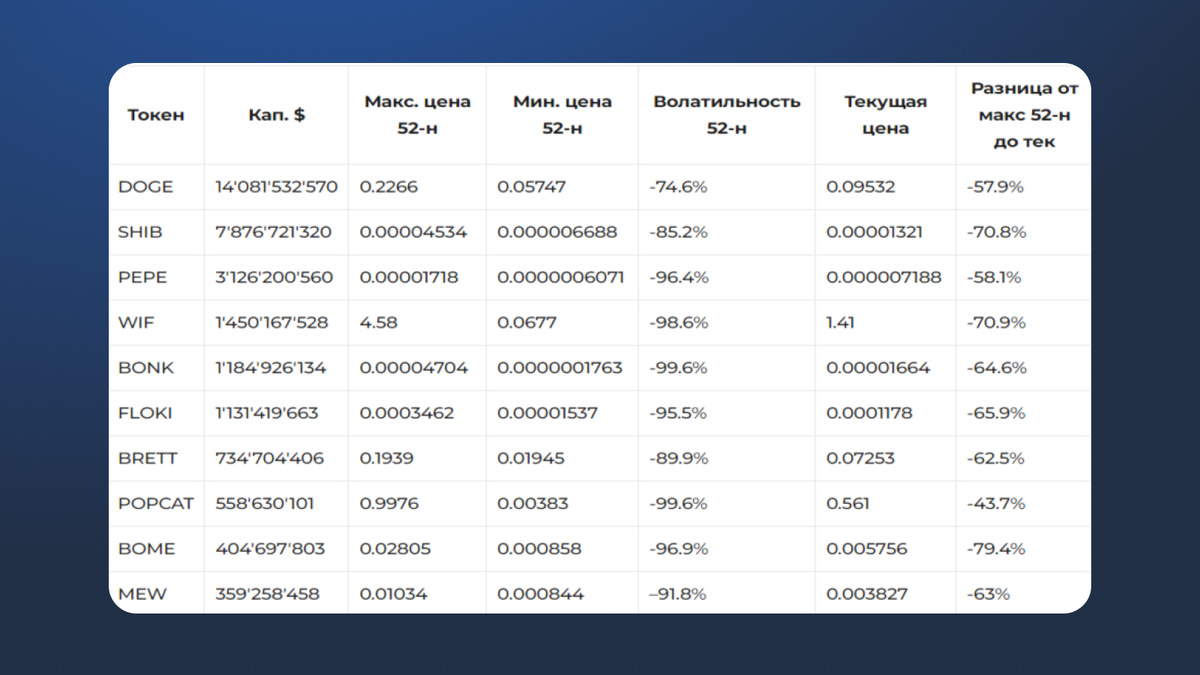This screenshot has width=1200, height=675.
Task: Click DOGE volatility -74.6%
Action: point(677,187)
